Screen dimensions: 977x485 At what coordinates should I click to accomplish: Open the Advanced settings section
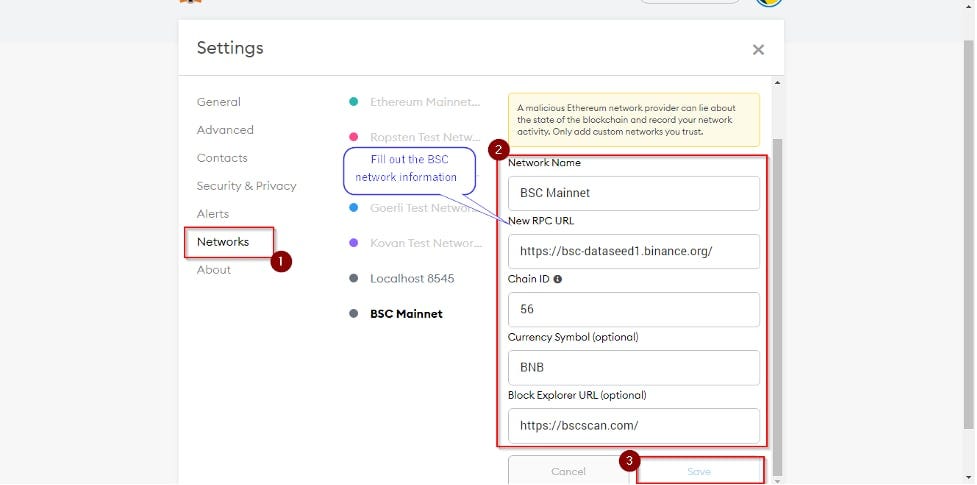[x=225, y=130]
